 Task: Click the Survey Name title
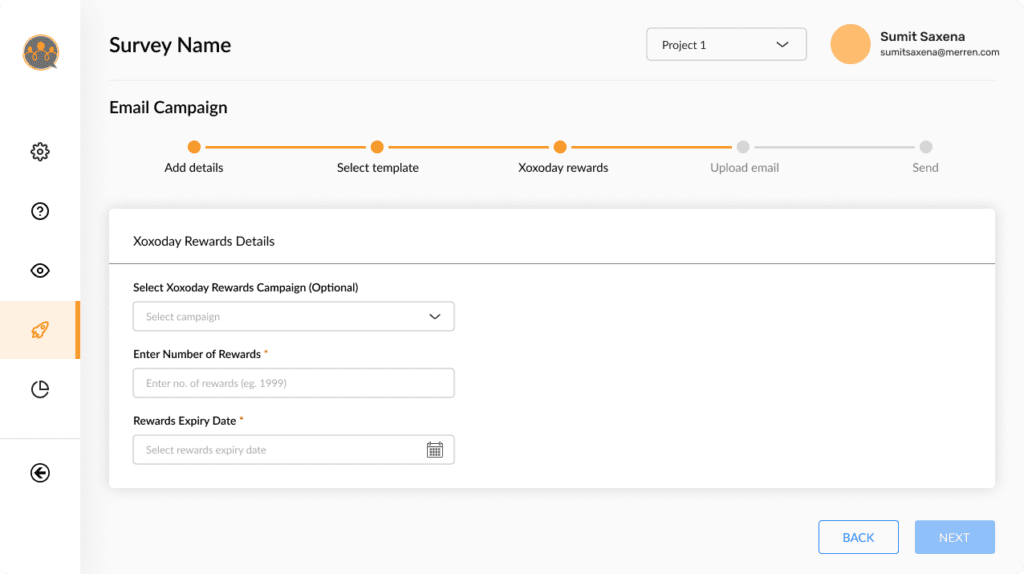click(170, 45)
